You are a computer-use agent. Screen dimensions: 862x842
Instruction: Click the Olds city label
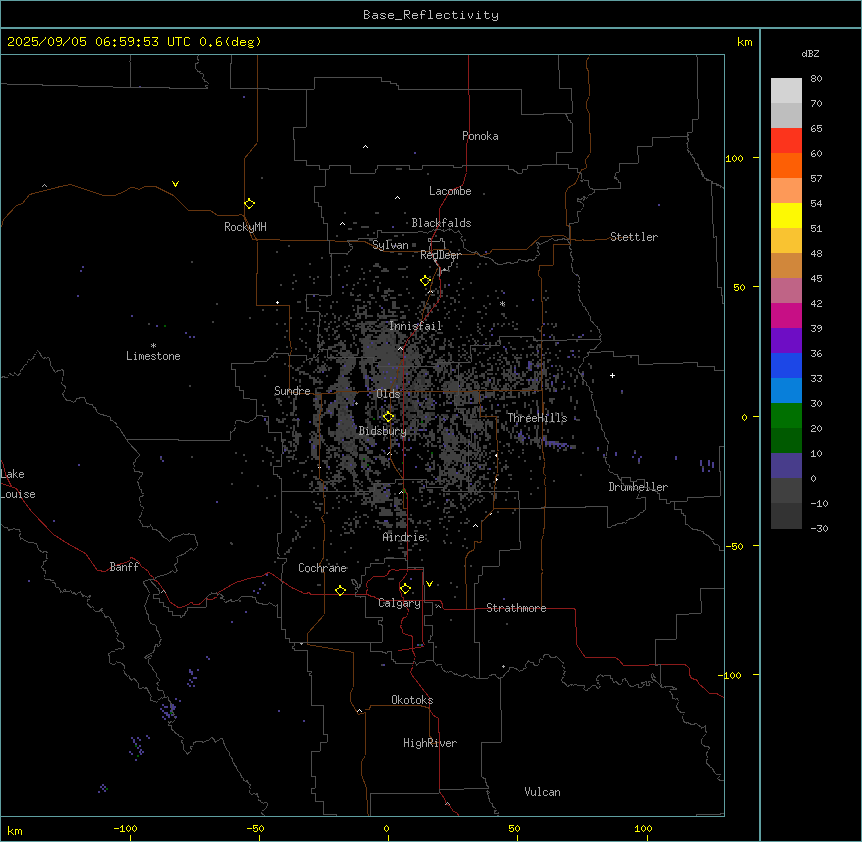coord(388,395)
